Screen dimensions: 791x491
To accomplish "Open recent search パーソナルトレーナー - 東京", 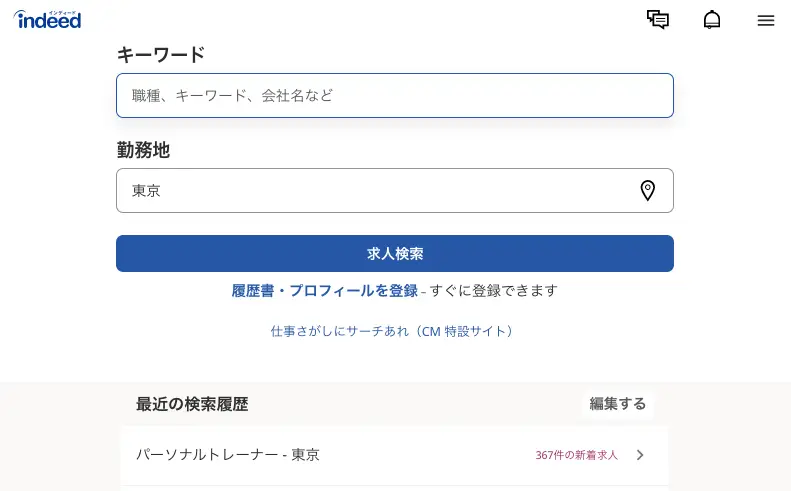I will (394, 455).
